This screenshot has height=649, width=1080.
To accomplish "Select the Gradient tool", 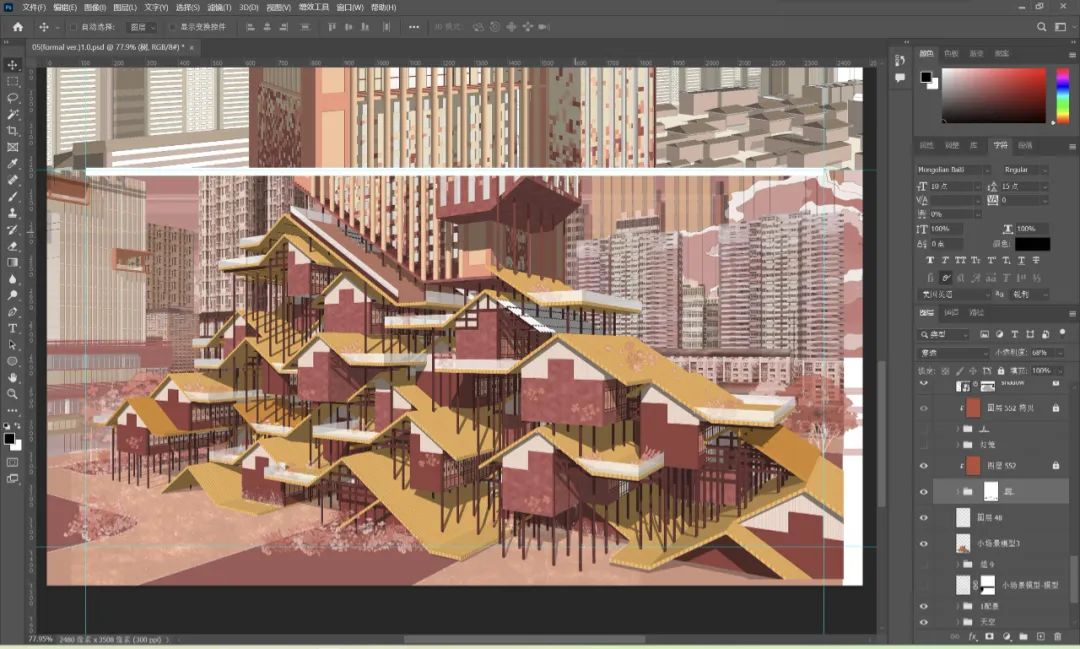I will [12, 262].
